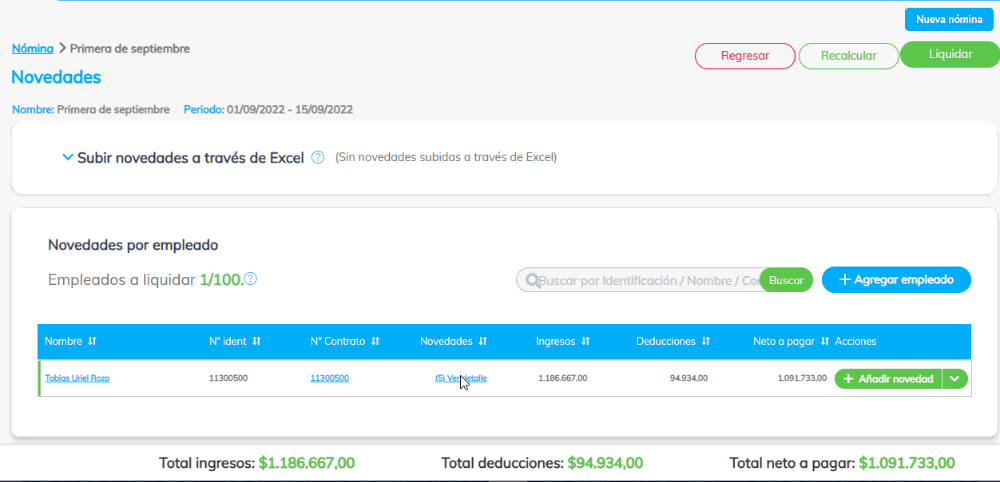Image resolution: width=1000 pixels, height=482 pixels.
Task: Click help icon next to Empleados a liquidar
Action: [251, 279]
